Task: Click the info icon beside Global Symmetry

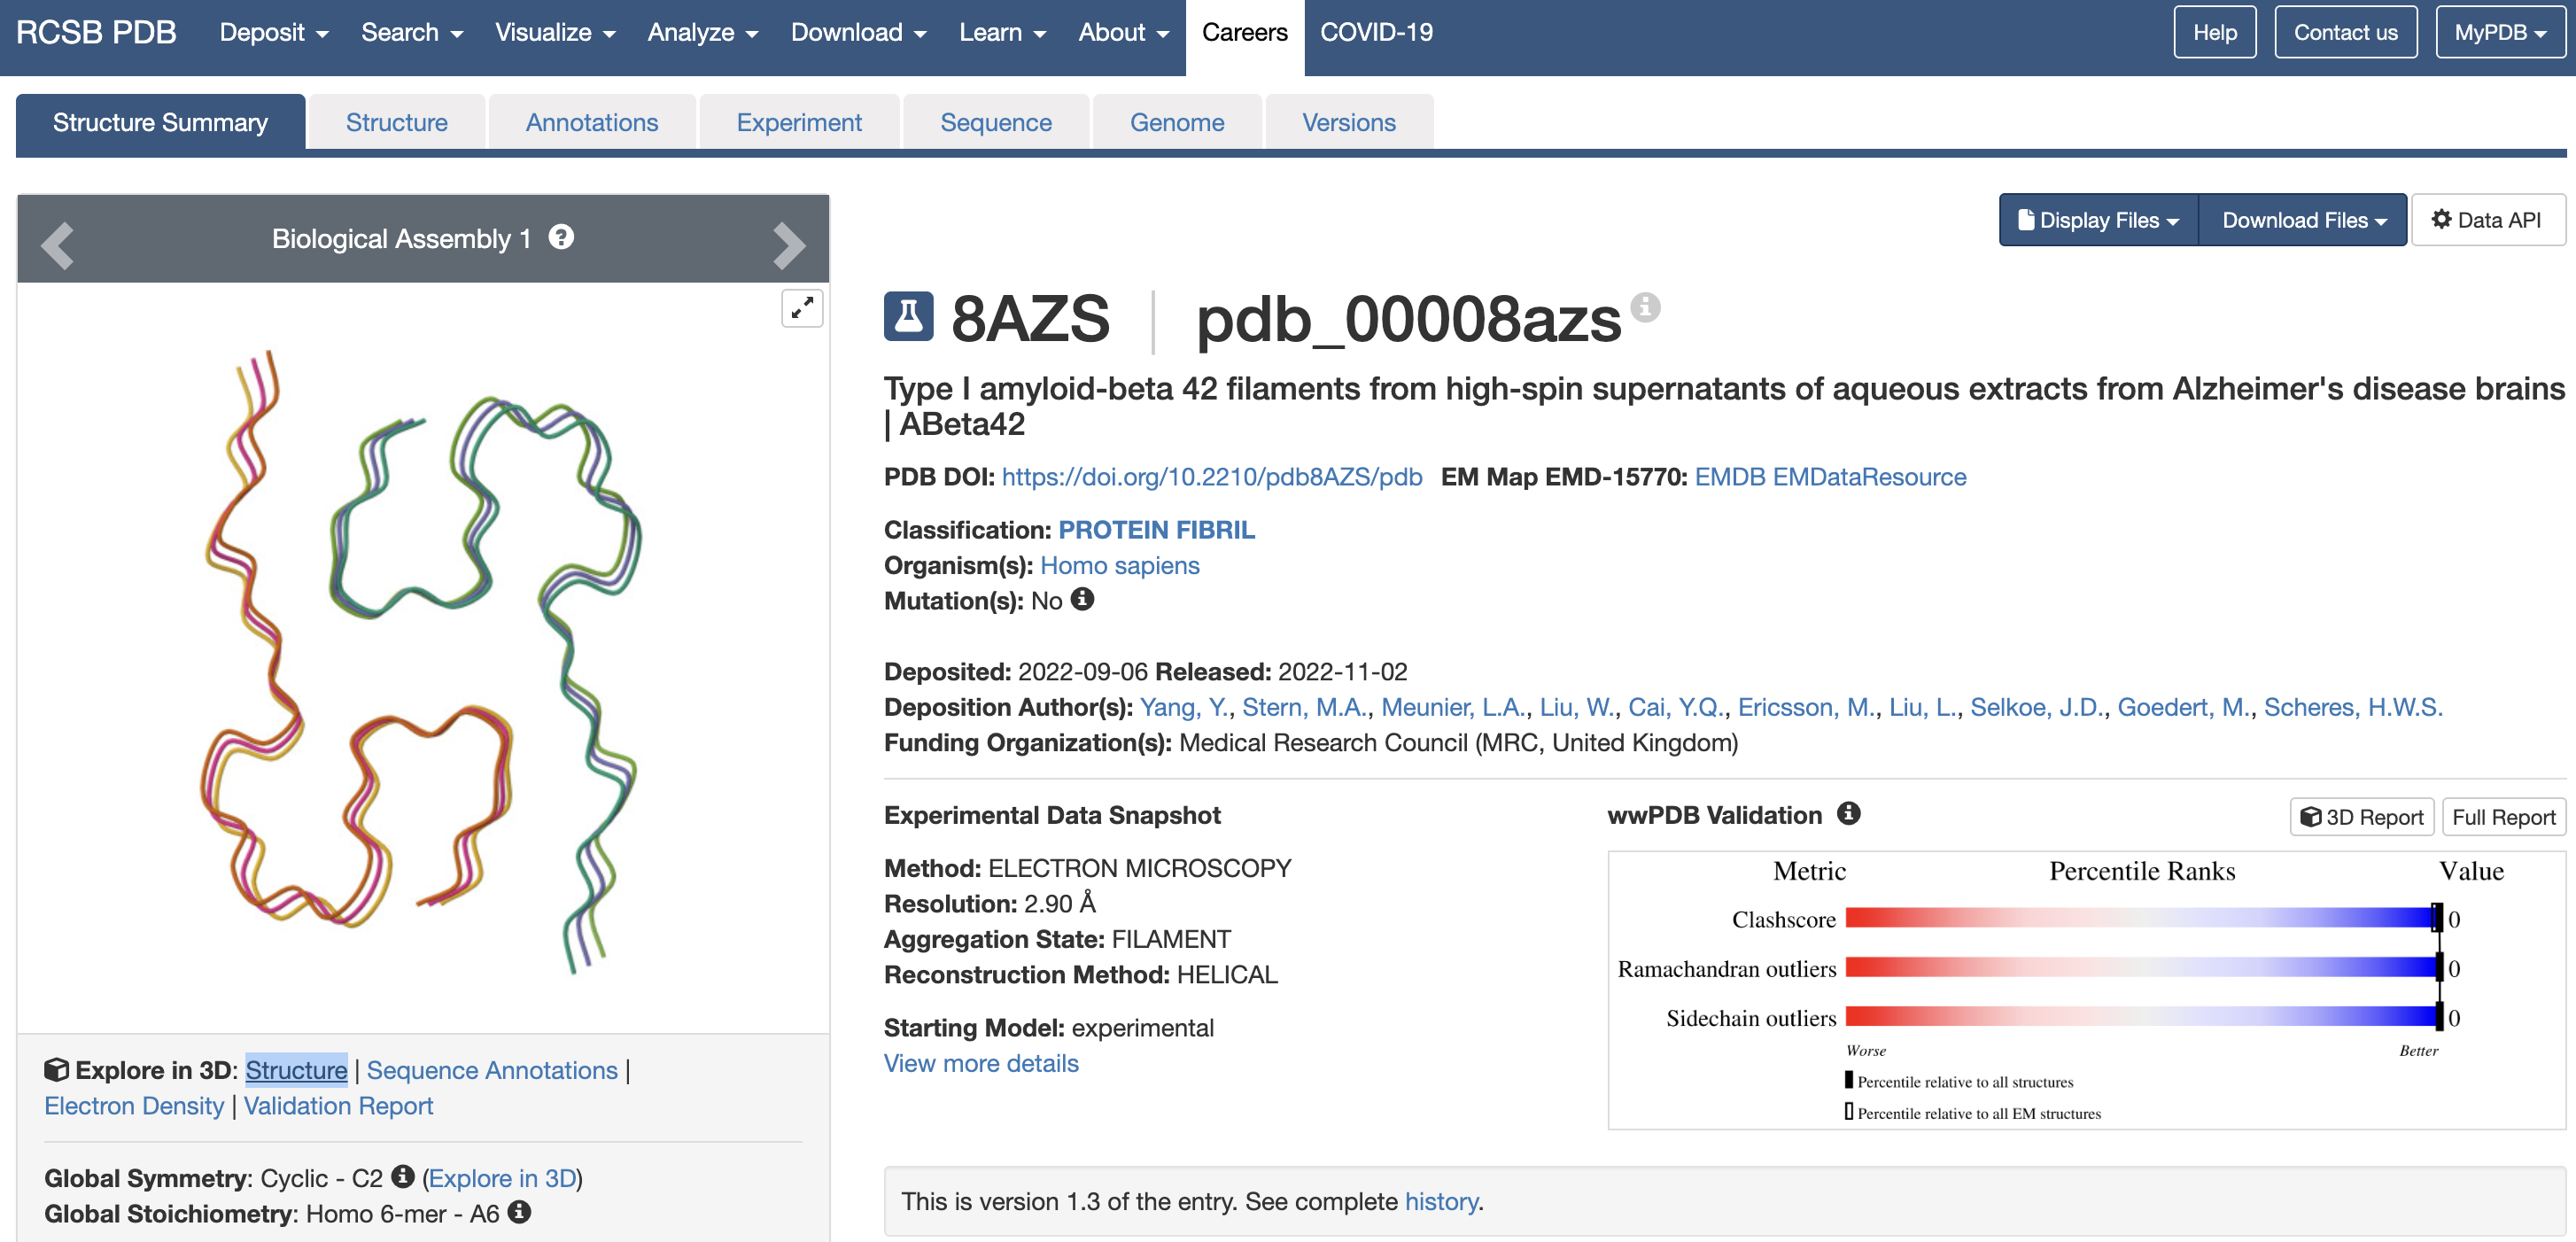Action: (x=403, y=1177)
